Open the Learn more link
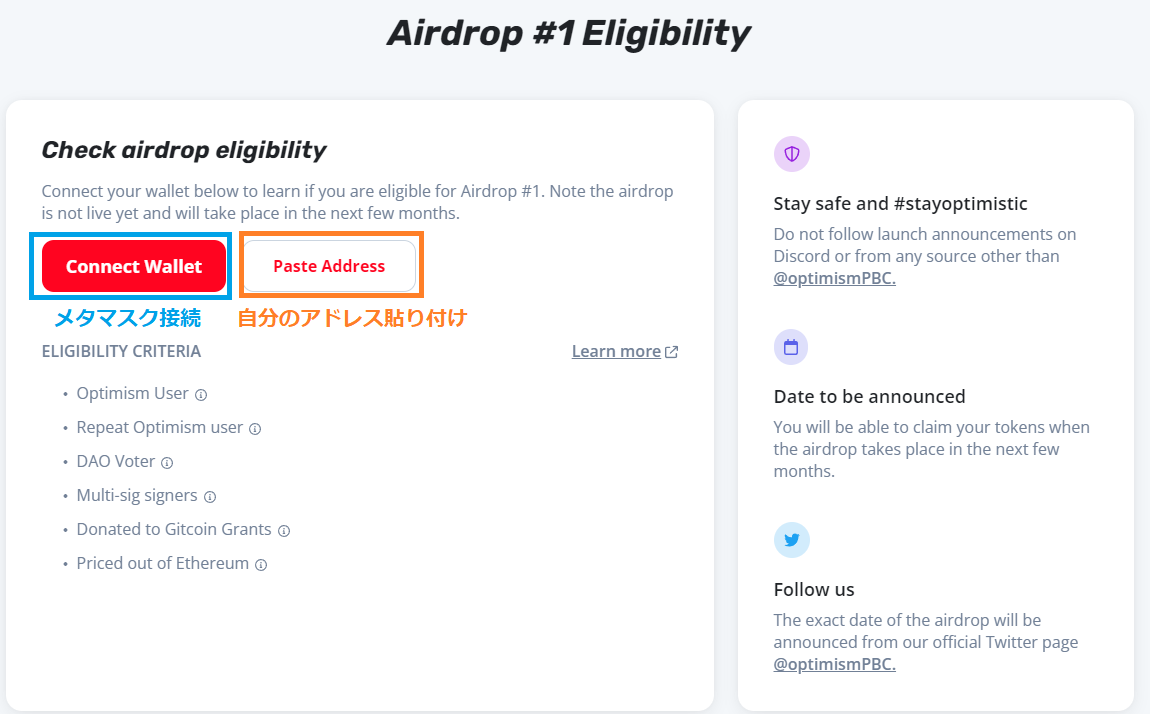Image resolution: width=1150 pixels, height=714 pixels. click(x=616, y=351)
